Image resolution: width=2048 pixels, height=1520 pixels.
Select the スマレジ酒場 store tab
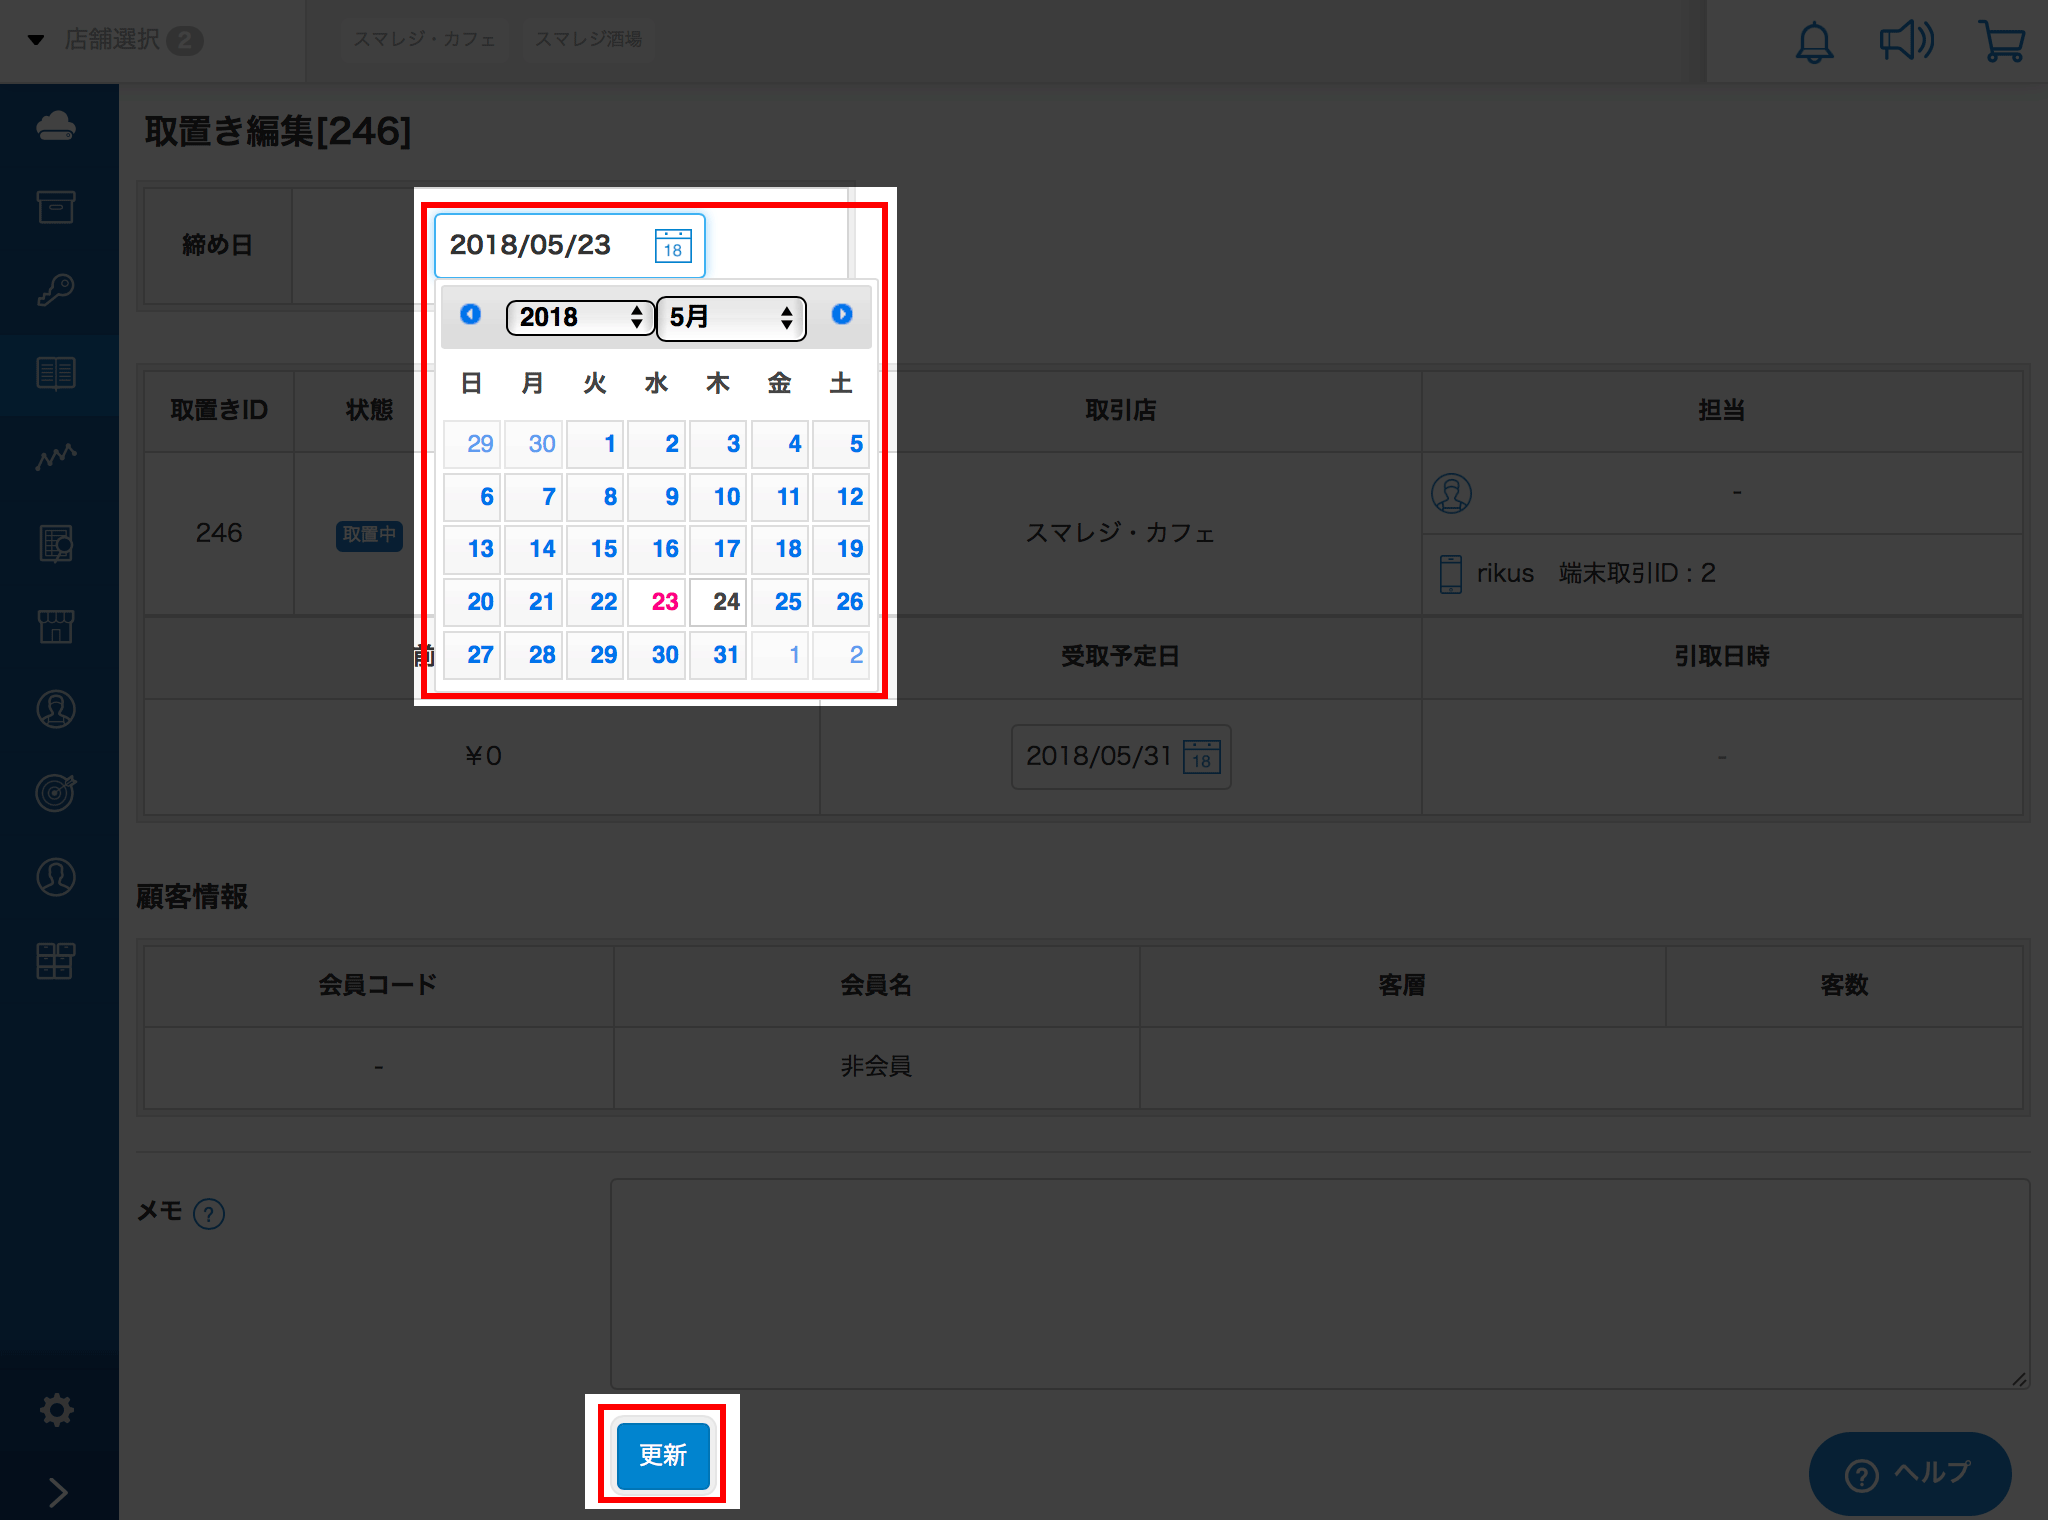tap(588, 39)
